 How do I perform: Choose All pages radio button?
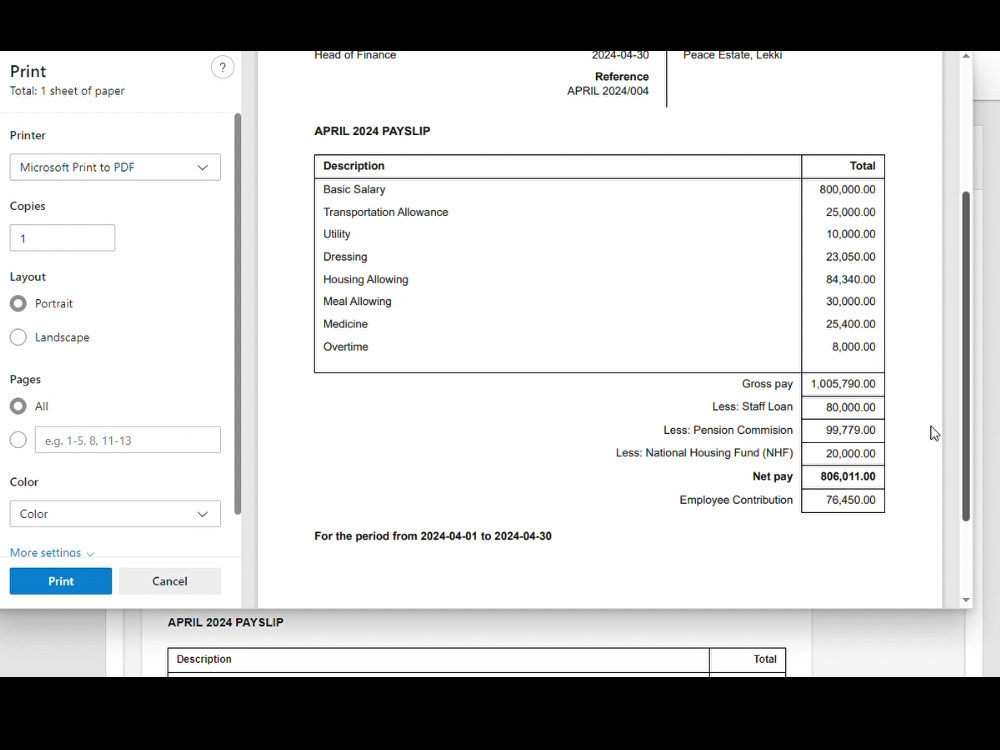[x=18, y=406]
